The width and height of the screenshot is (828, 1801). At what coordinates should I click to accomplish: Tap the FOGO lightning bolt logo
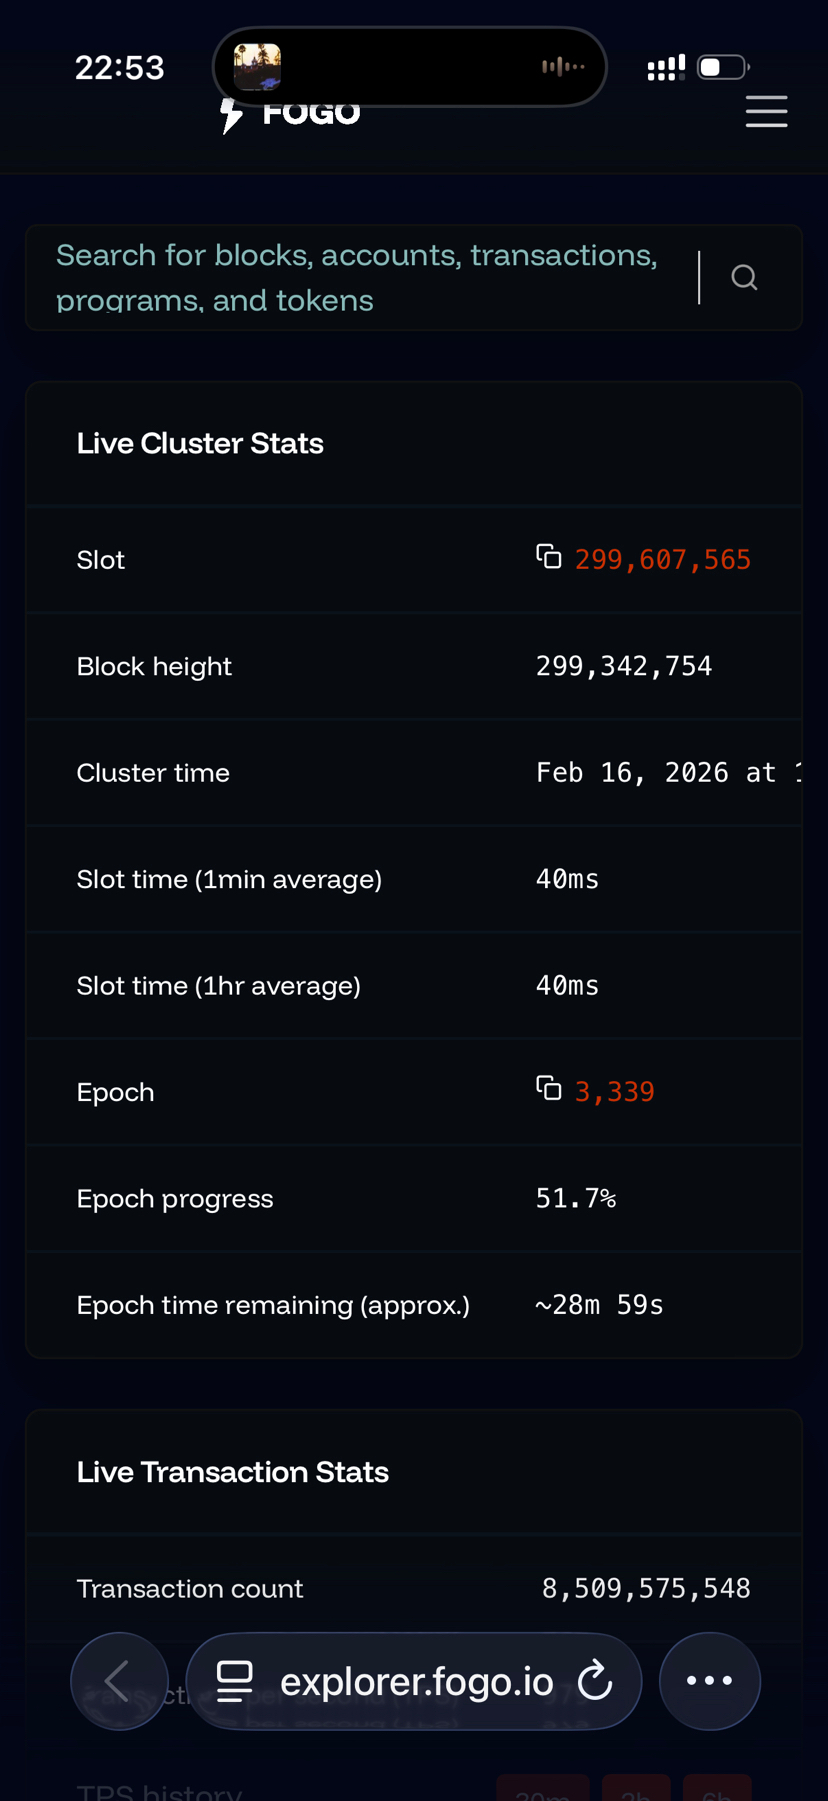point(232,115)
